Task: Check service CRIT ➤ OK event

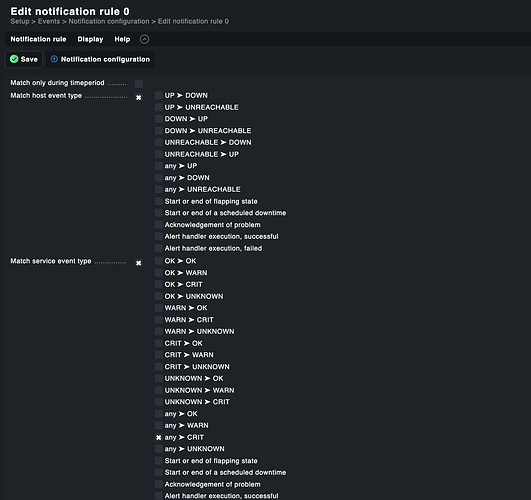Action: [158, 343]
